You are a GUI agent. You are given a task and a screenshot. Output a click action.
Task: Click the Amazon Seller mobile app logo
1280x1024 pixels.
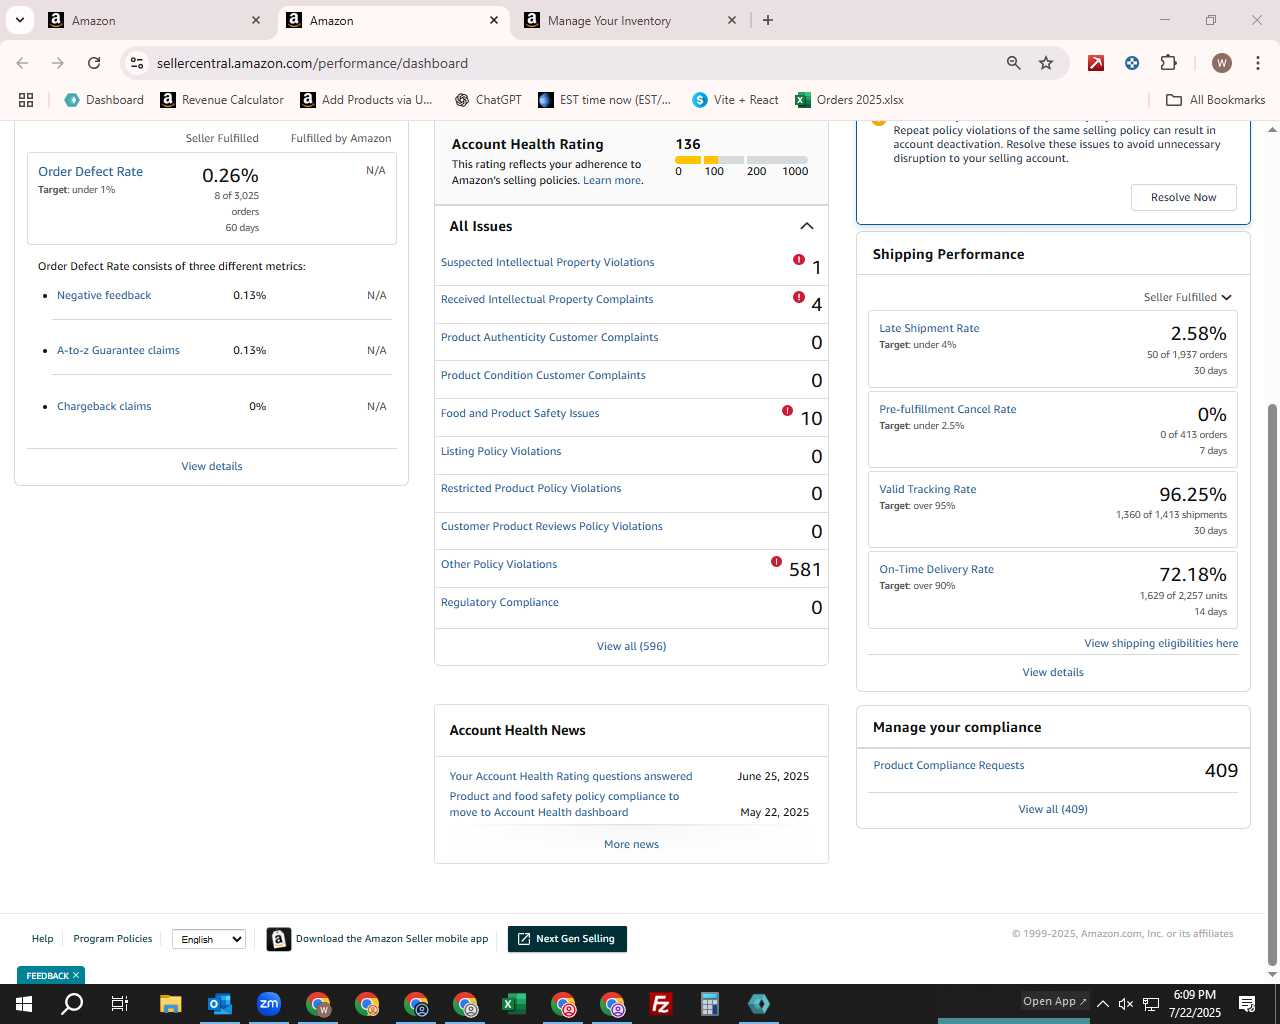point(279,939)
